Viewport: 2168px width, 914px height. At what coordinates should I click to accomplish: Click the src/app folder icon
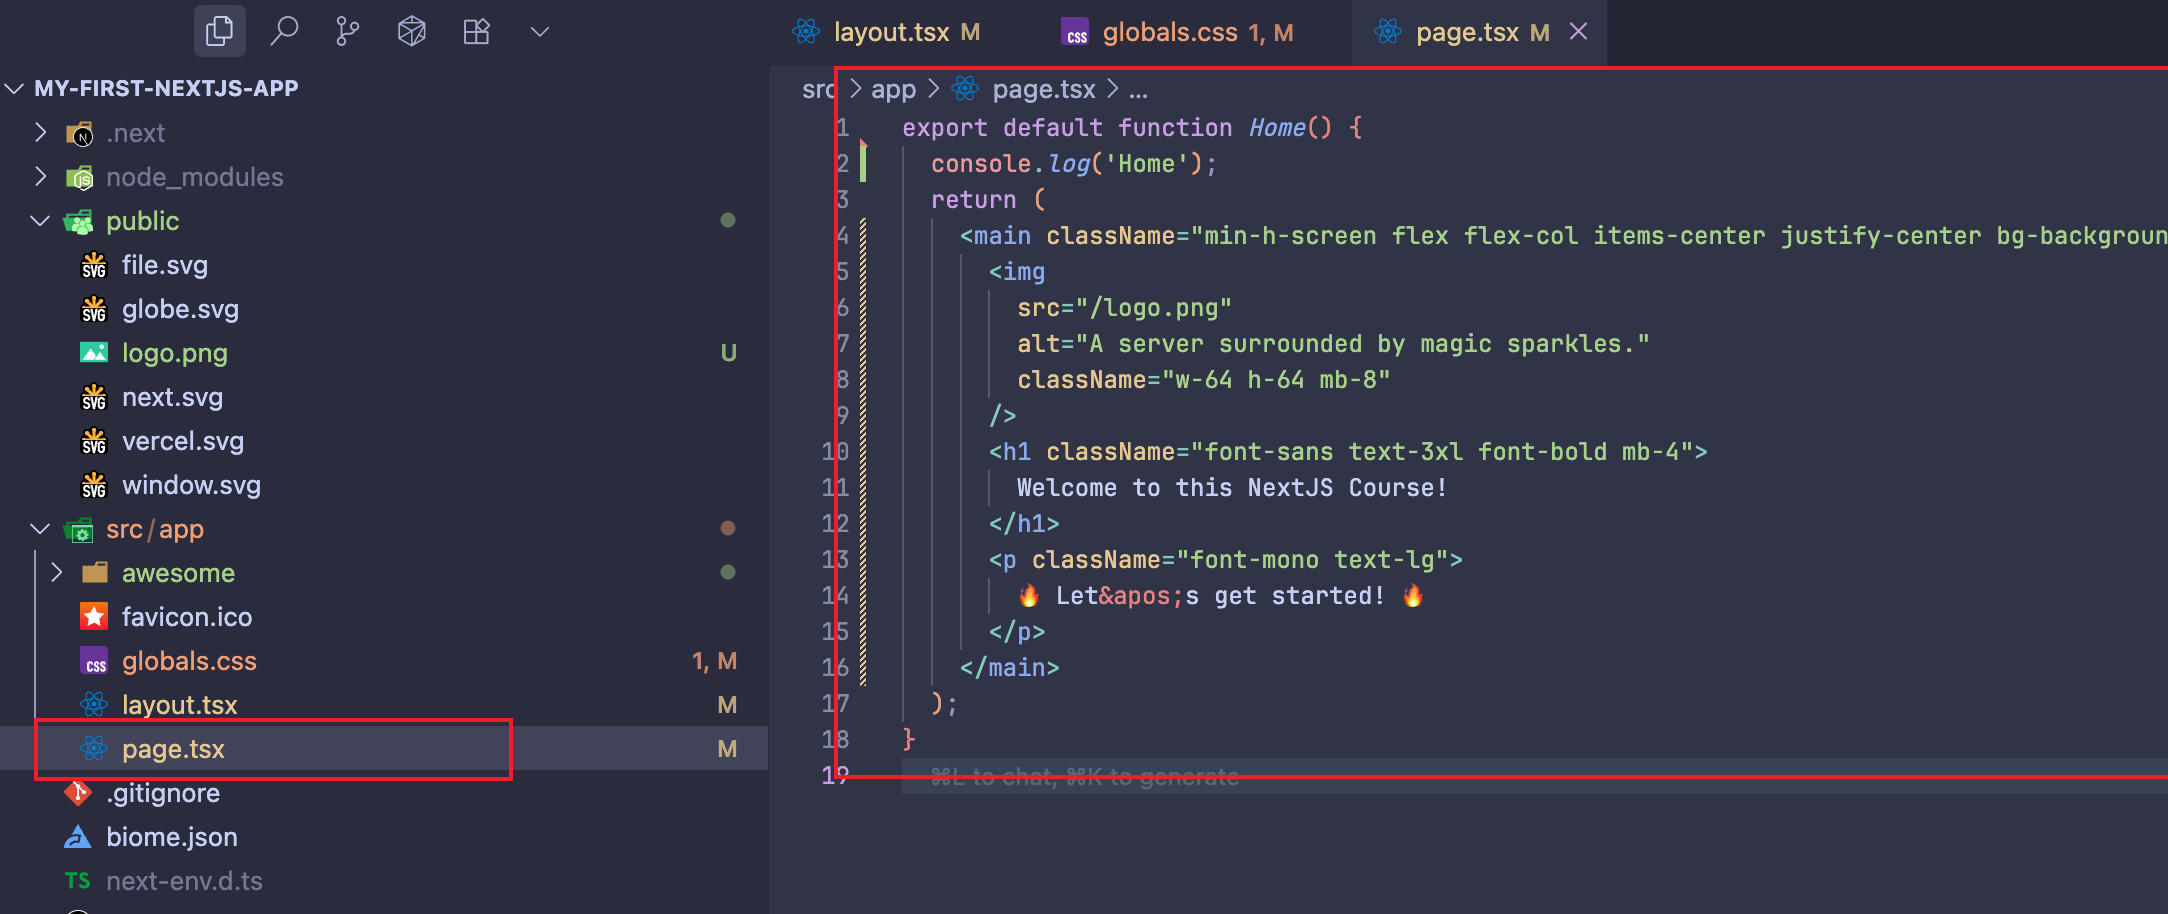pyautogui.click(x=79, y=530)
